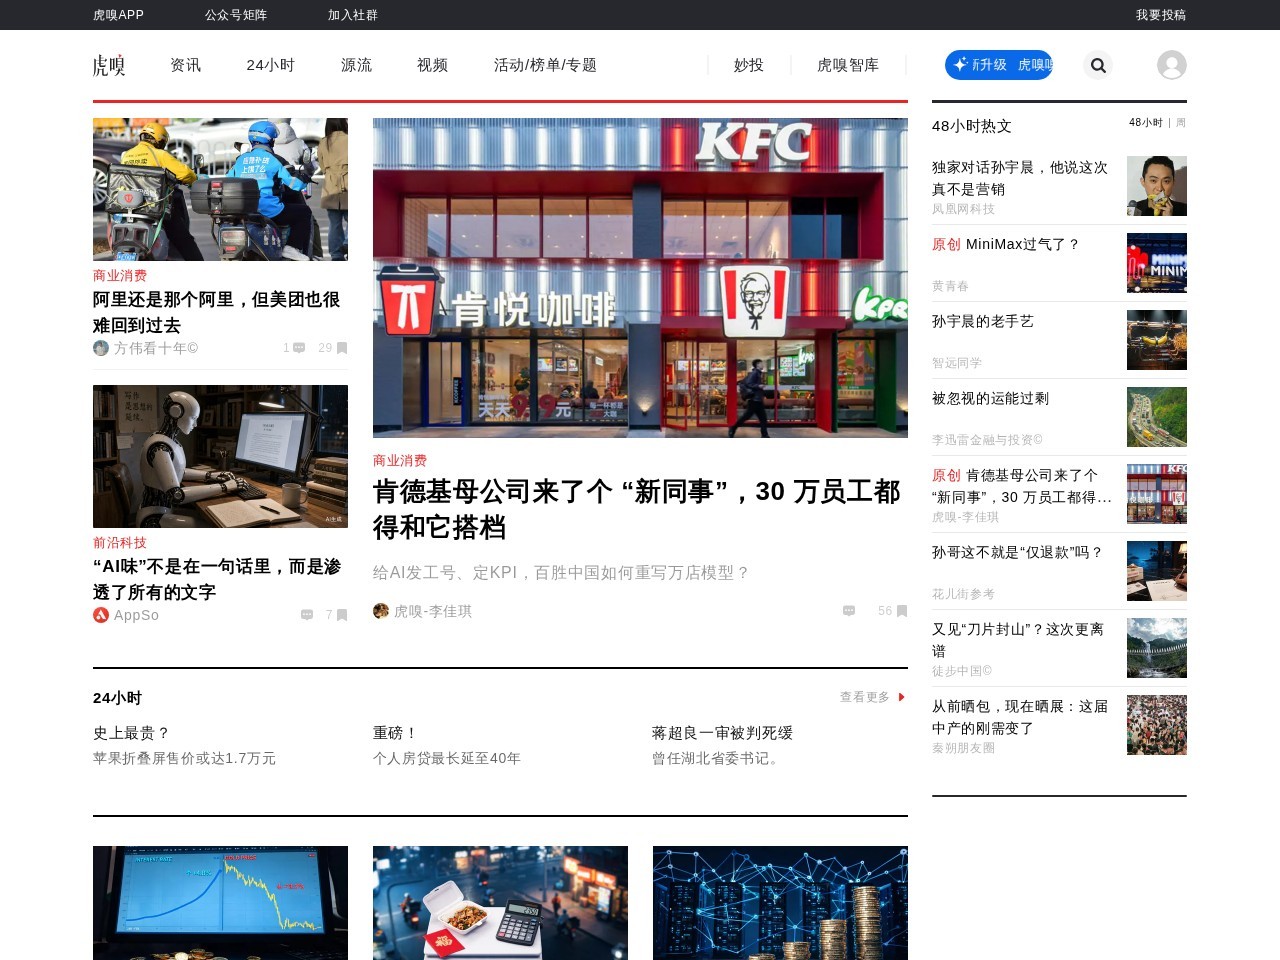Open hot article 孙哥这不就是仅退款吗

(1018, 552)
